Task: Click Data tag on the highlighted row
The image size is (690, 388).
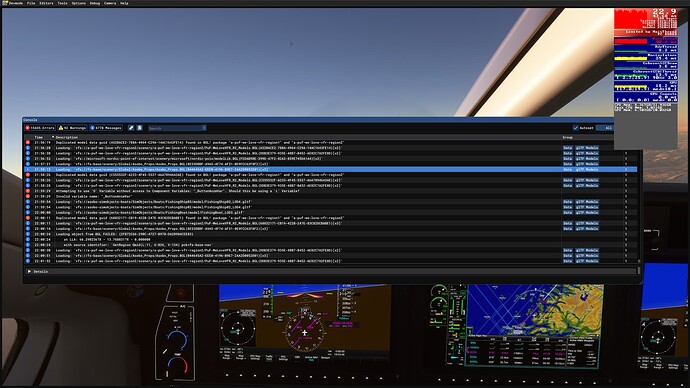Action: (568, 169)
